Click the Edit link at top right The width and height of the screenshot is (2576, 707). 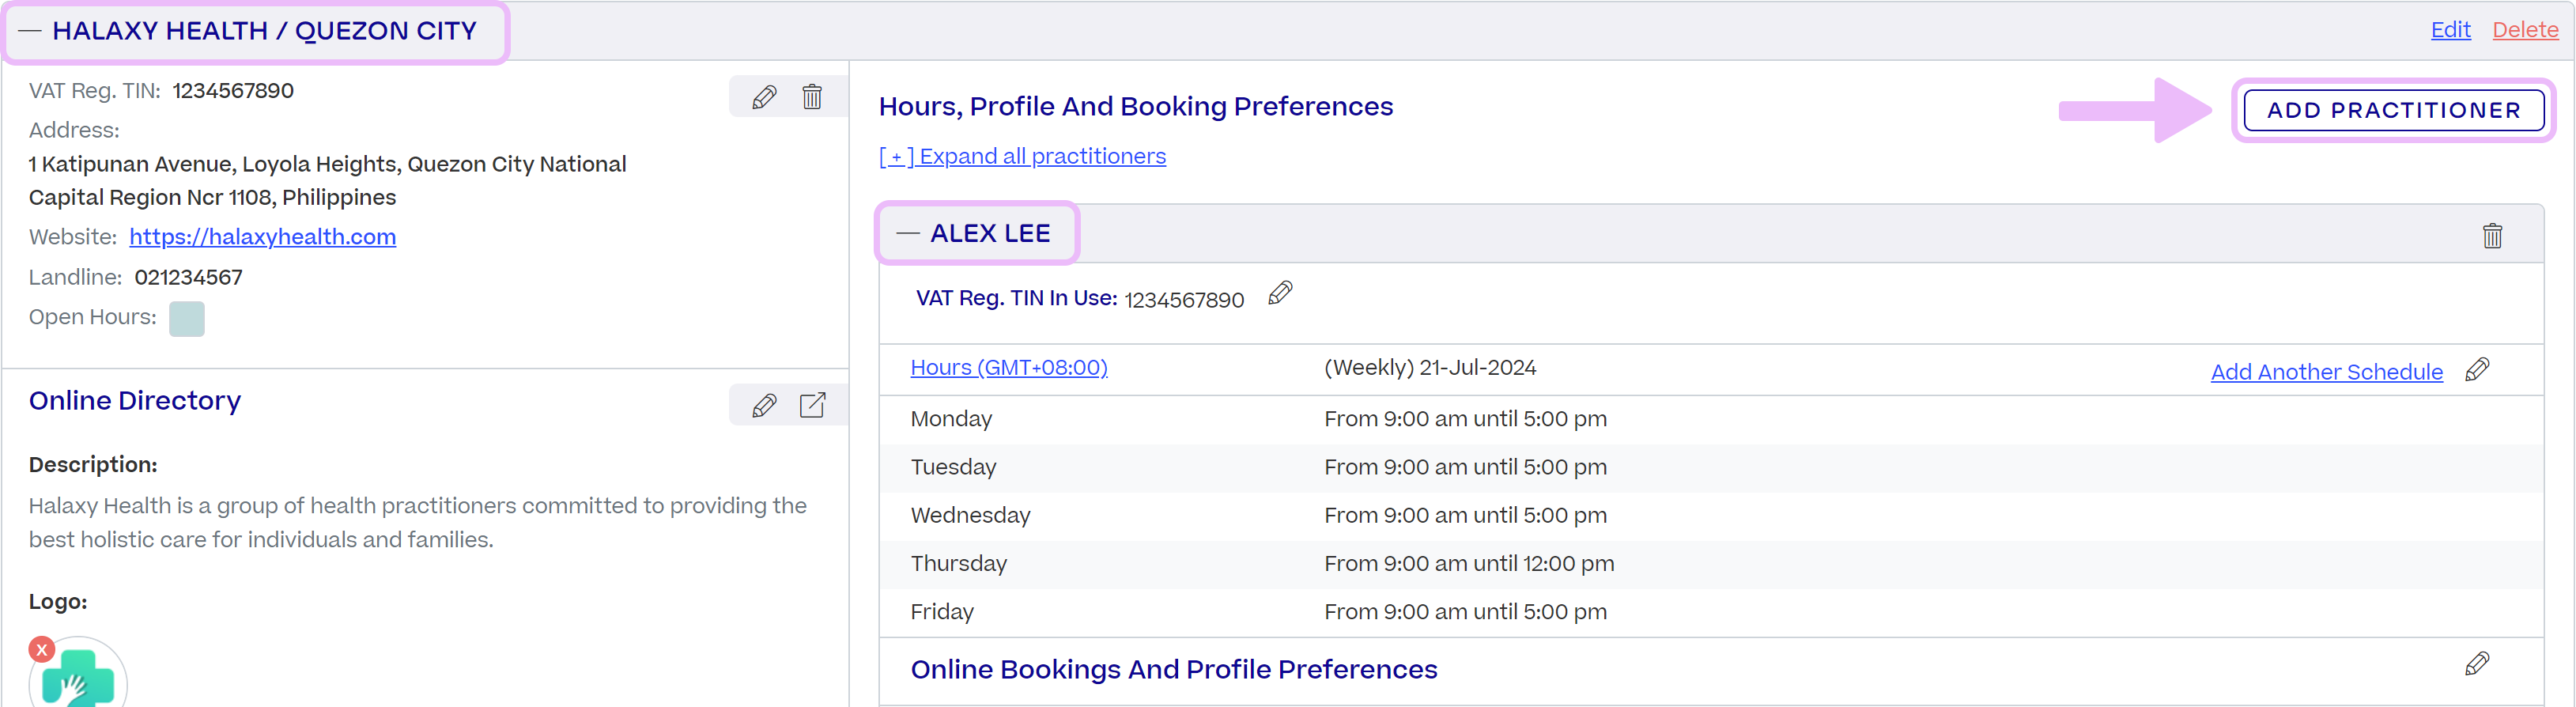click(2450, 30)
